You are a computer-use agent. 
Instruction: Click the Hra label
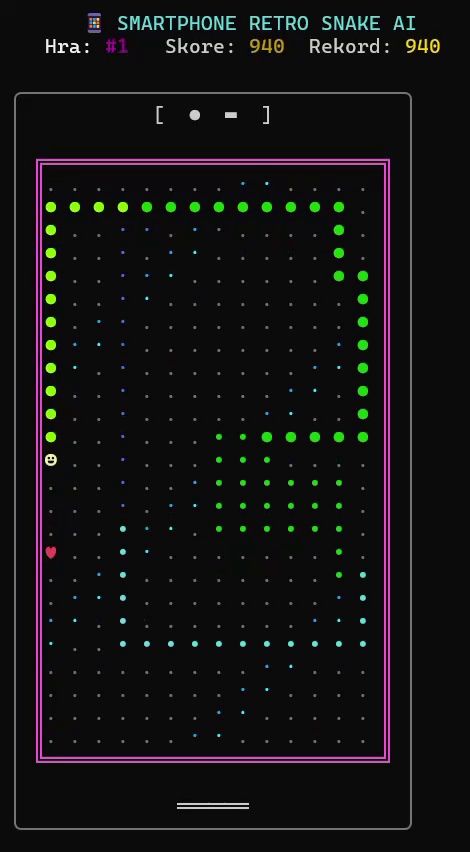click(68, 47)
